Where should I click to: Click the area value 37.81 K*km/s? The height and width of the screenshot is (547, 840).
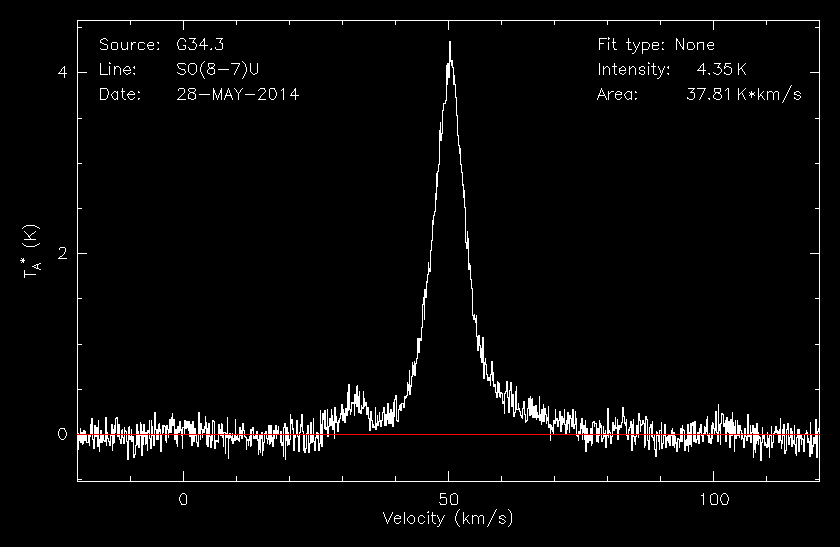[744, 94]
